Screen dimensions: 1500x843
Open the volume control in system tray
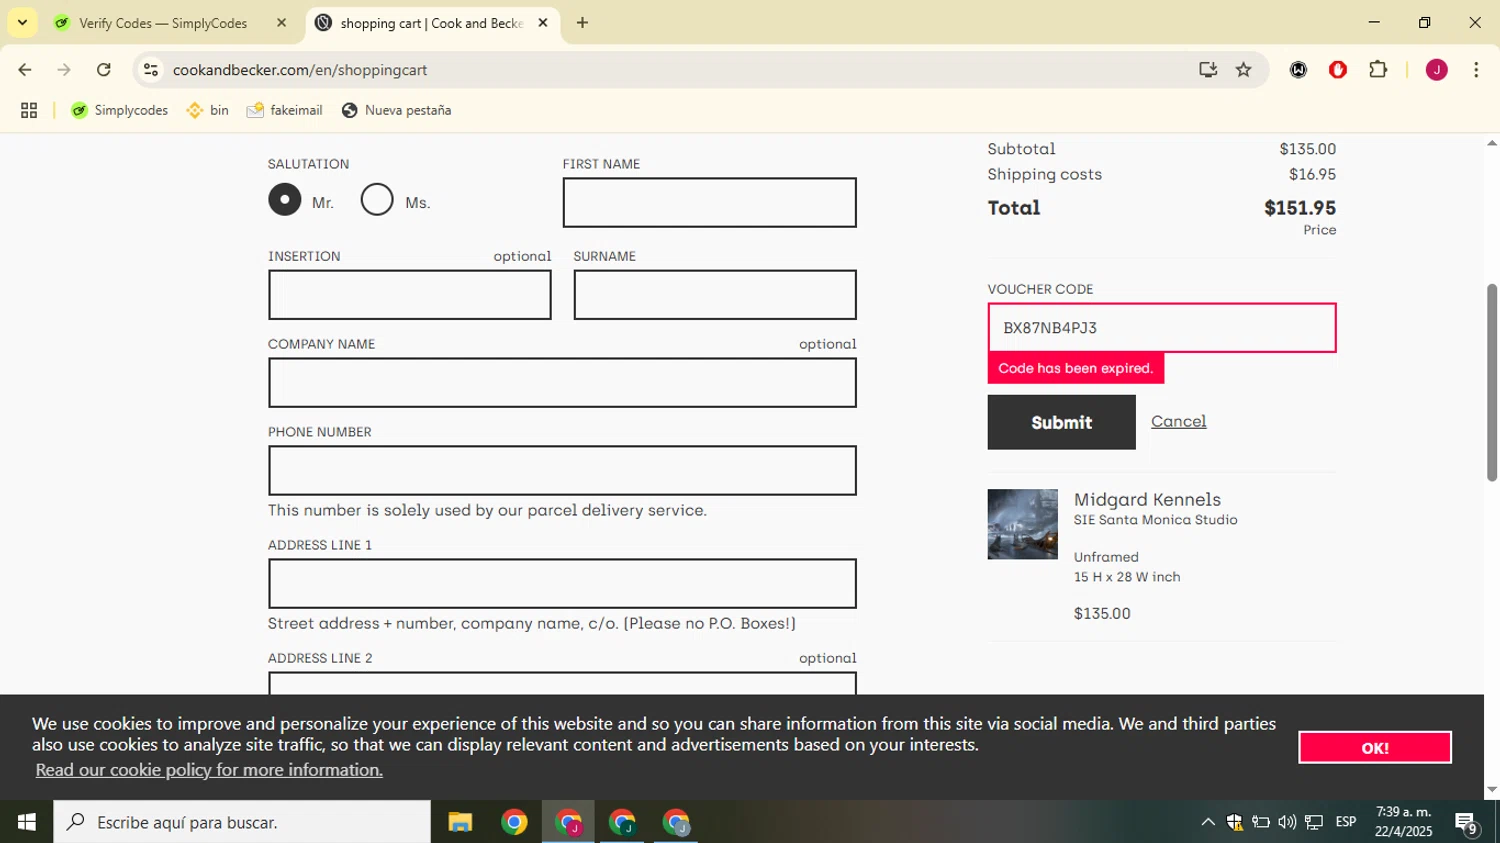click(1287, 822)
